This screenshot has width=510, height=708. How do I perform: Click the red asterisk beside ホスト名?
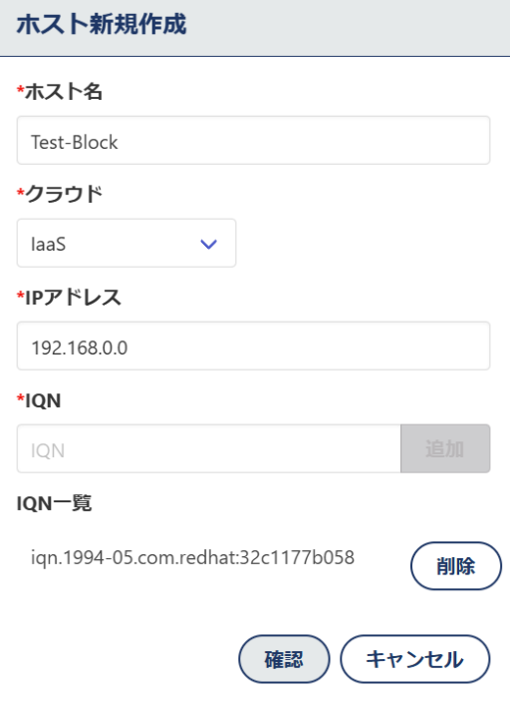20,89
